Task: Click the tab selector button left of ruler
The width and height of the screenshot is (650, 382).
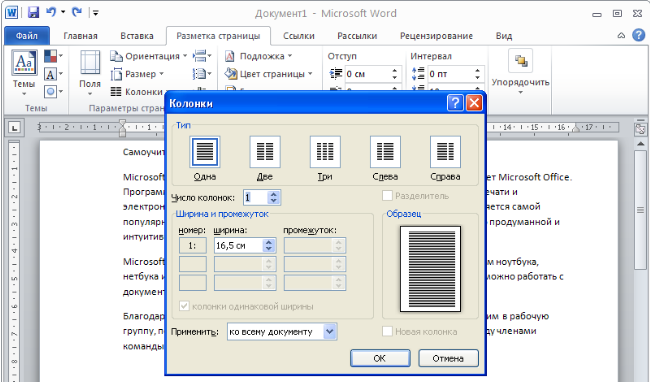Action: 15,128
